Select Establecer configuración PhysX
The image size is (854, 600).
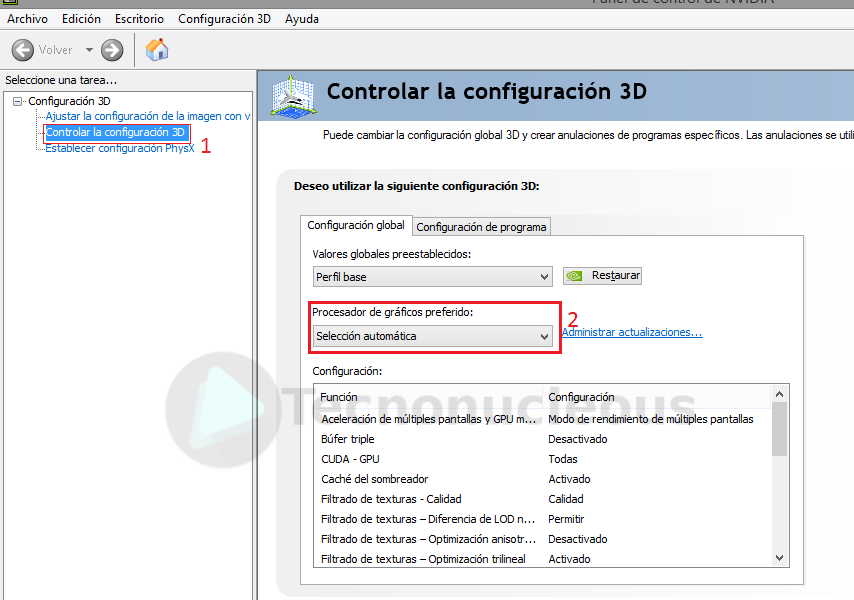click(x=120, y=148)
